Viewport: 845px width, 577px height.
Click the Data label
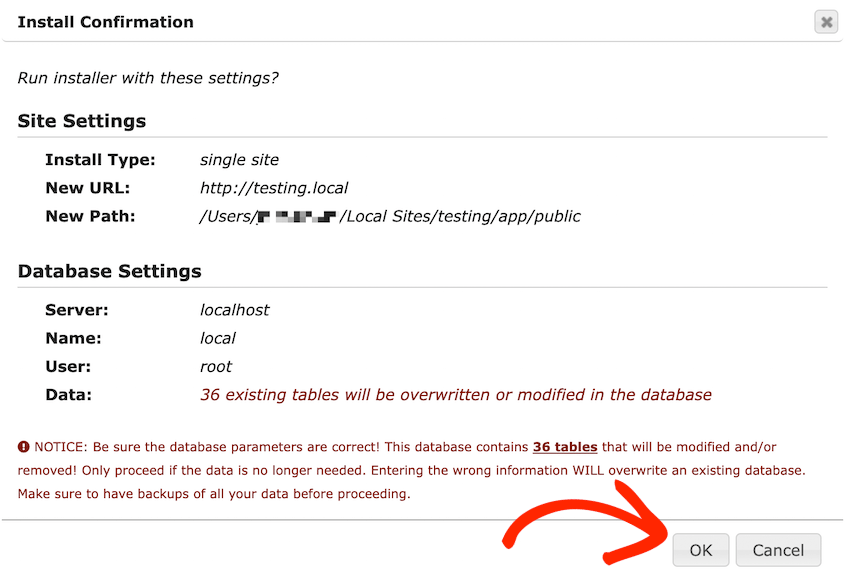pos(68,395)
